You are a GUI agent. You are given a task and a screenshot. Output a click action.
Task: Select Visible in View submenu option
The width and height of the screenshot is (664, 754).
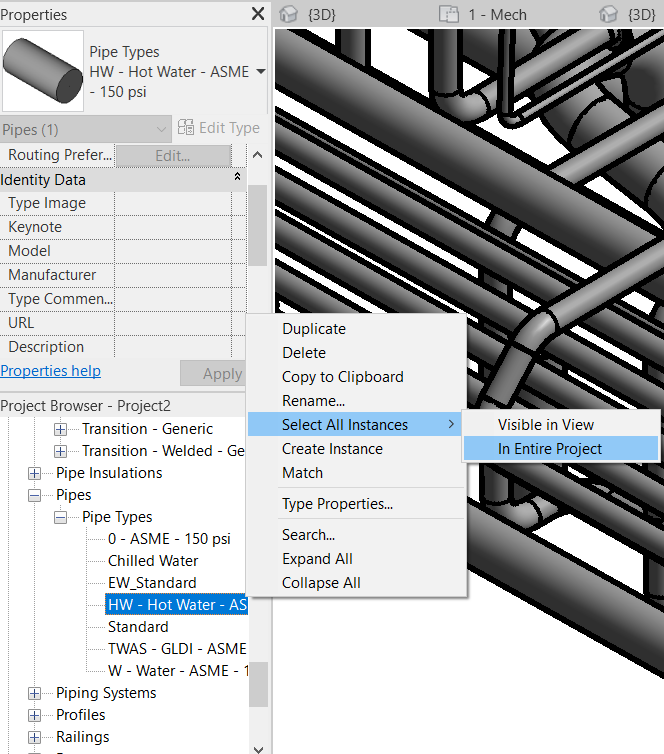545,425
